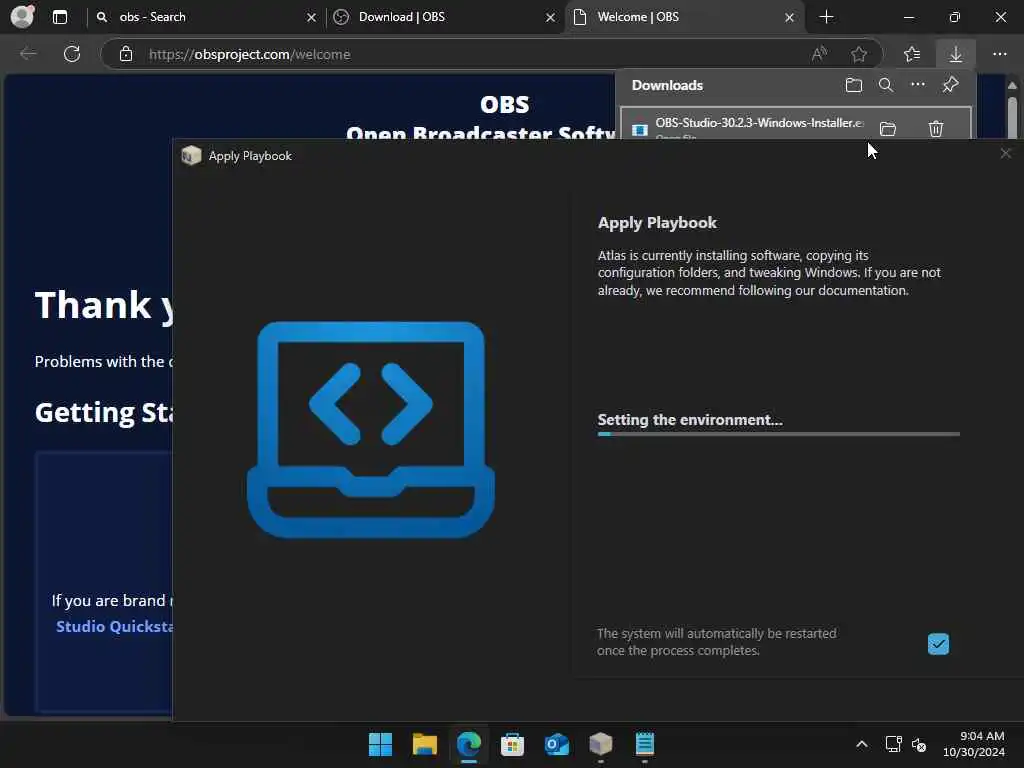Open AME Wizard box icon in taskbar
Image resolution: width=1024 pixels, height=768 pixels.
click(601, 744)
